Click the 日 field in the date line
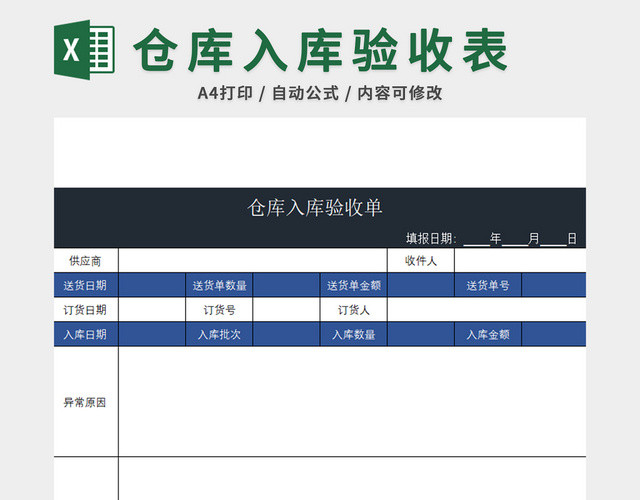 coord(558,238)
